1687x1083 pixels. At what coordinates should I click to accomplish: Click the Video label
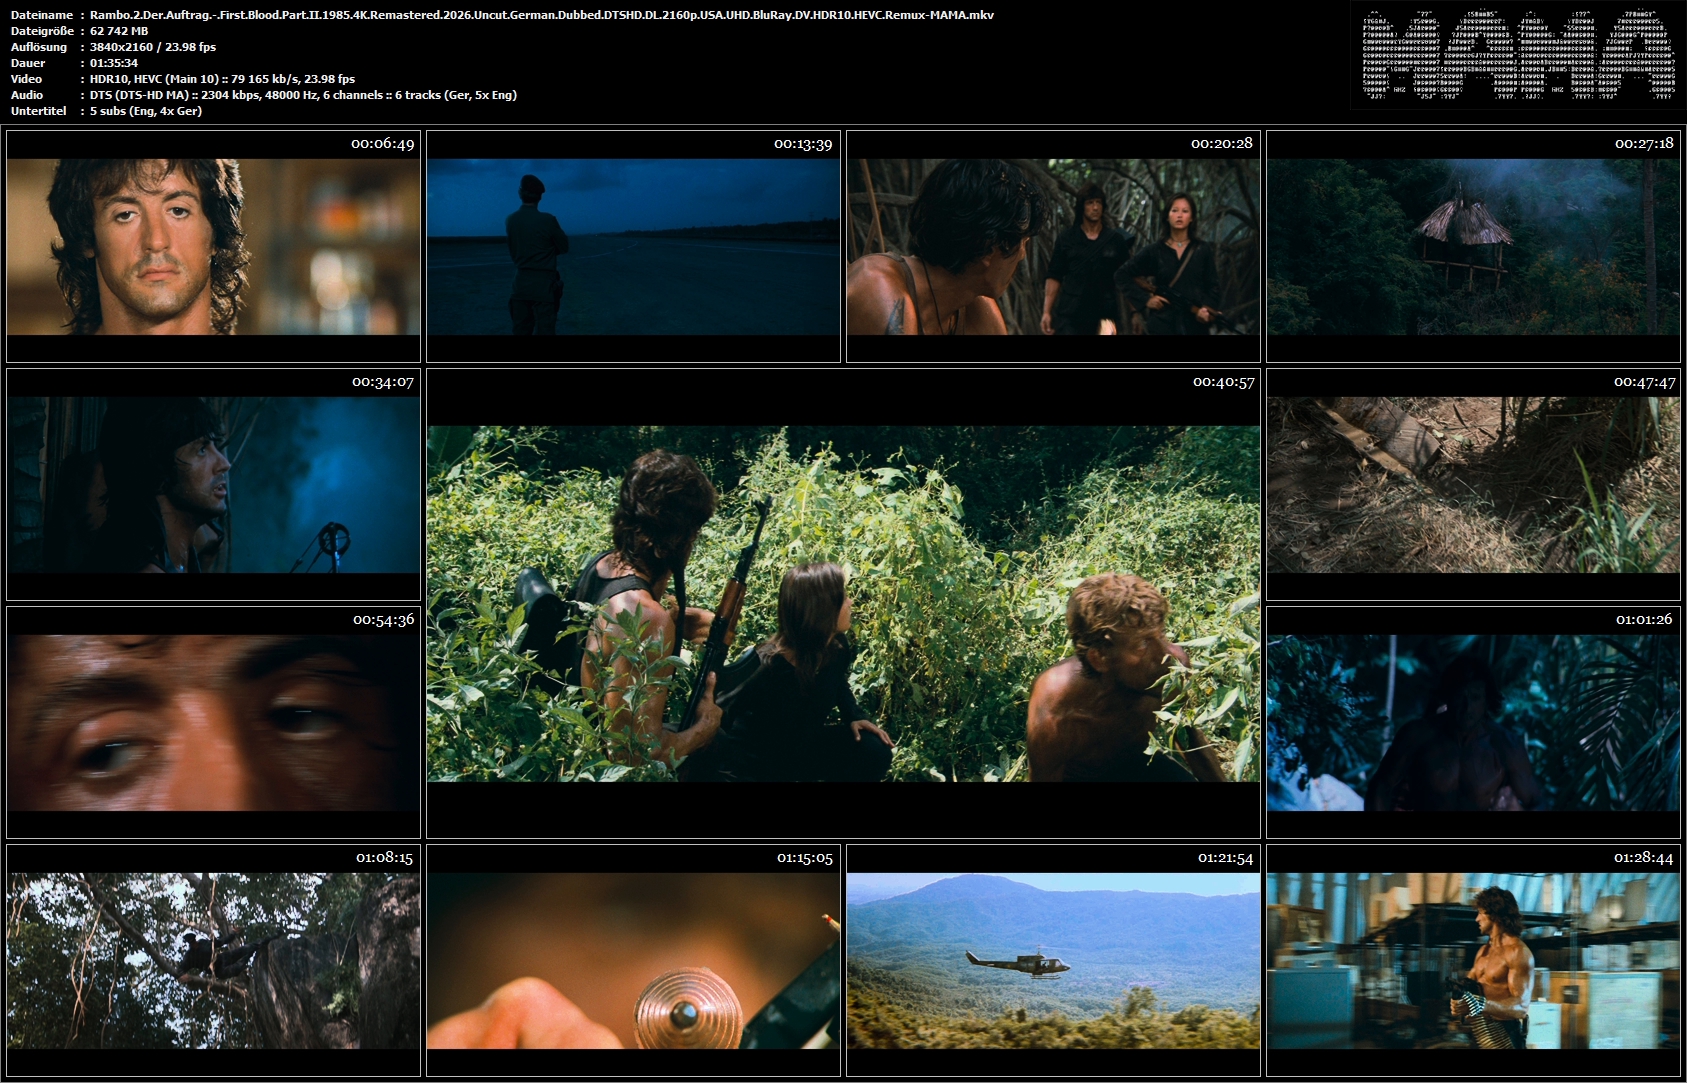pos(27,79)
